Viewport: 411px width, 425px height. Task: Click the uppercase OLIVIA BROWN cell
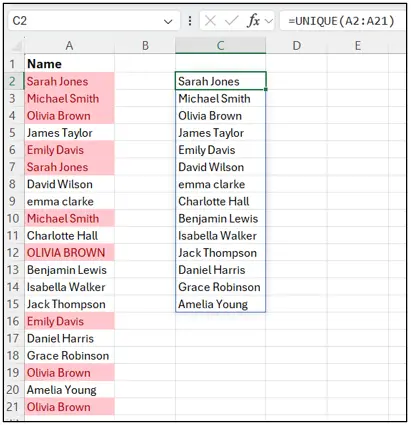(x=69, y=252)
